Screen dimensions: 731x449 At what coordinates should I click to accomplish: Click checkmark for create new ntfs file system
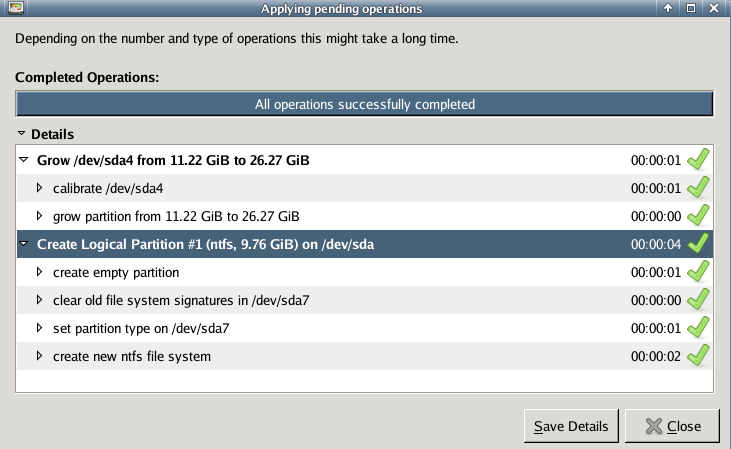(x=698, y=355)
